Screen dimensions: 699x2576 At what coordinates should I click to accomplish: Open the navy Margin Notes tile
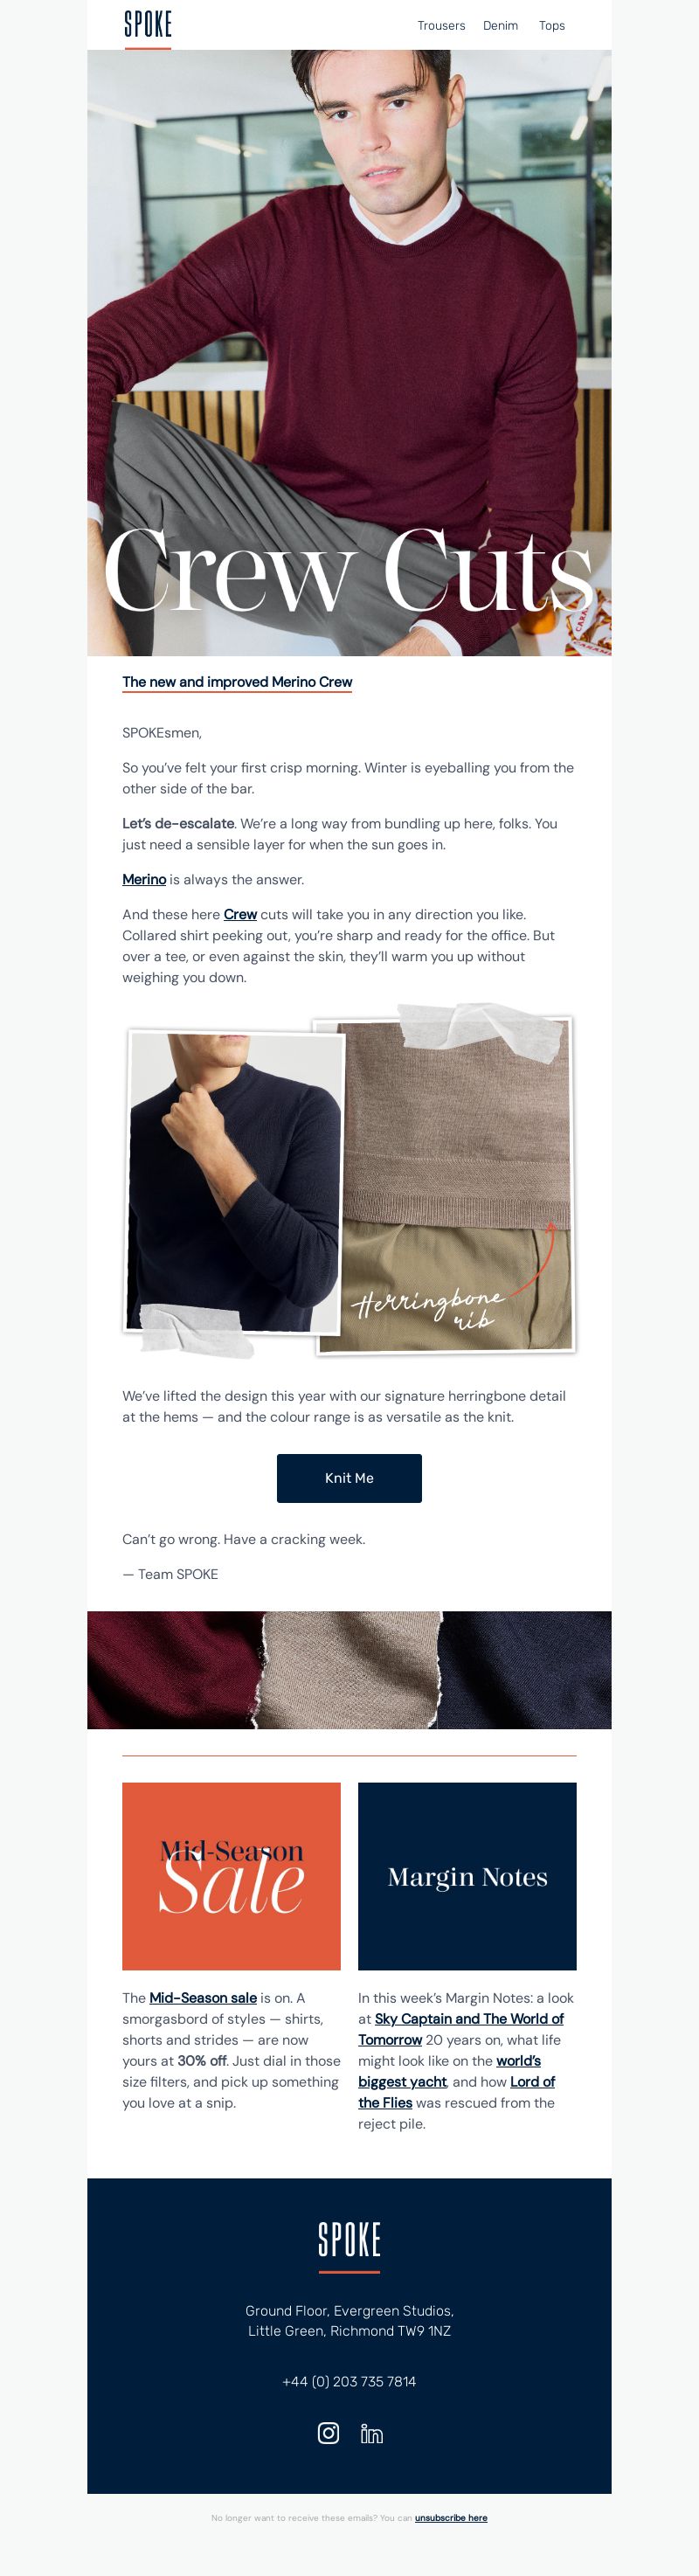(467, 1876)
